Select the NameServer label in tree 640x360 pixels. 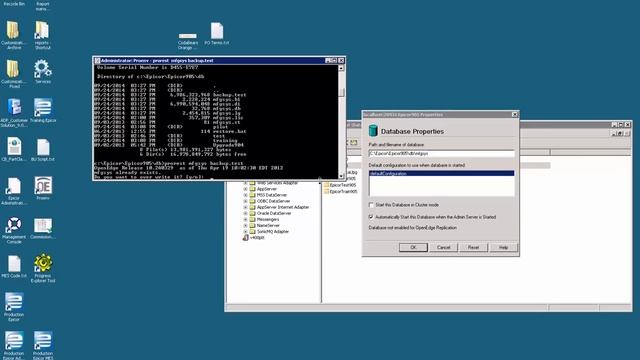[x=268, y=225]
